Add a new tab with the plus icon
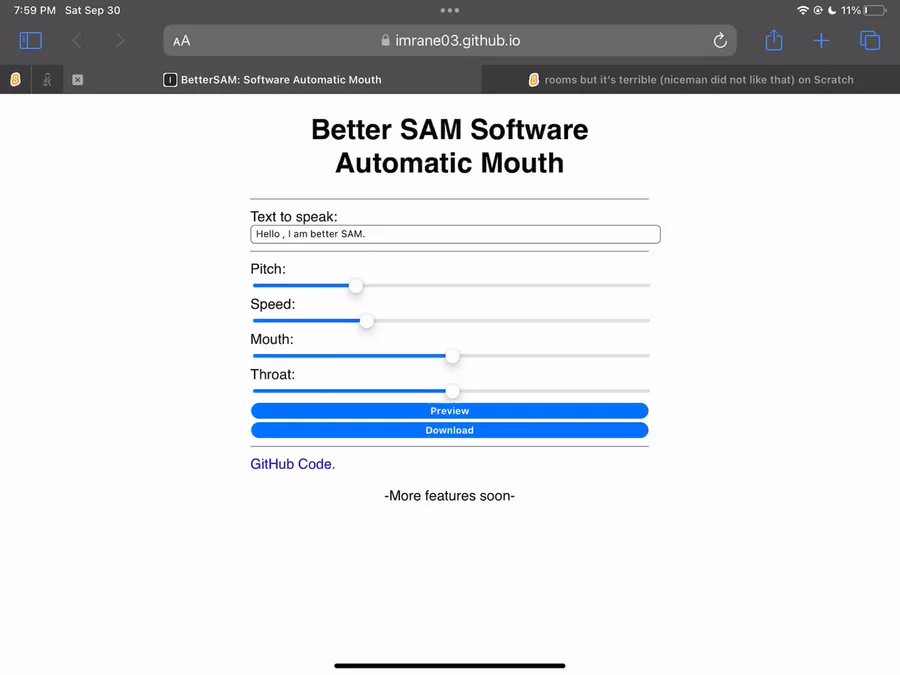900x675 pixels. point(821,41)
